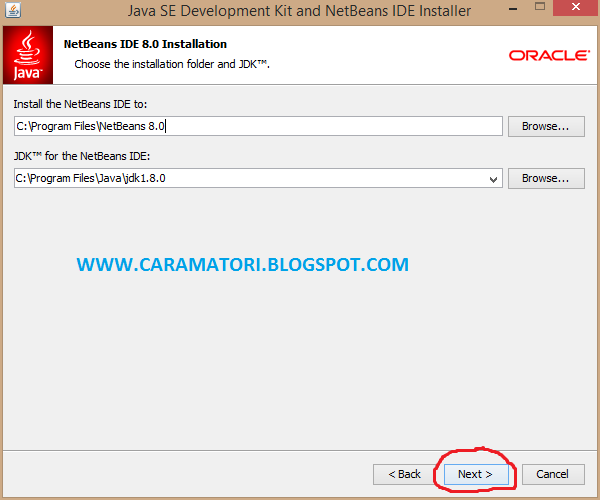Go back with the < Back button
This screenshot has height=500, width=600.
[404, 474]
